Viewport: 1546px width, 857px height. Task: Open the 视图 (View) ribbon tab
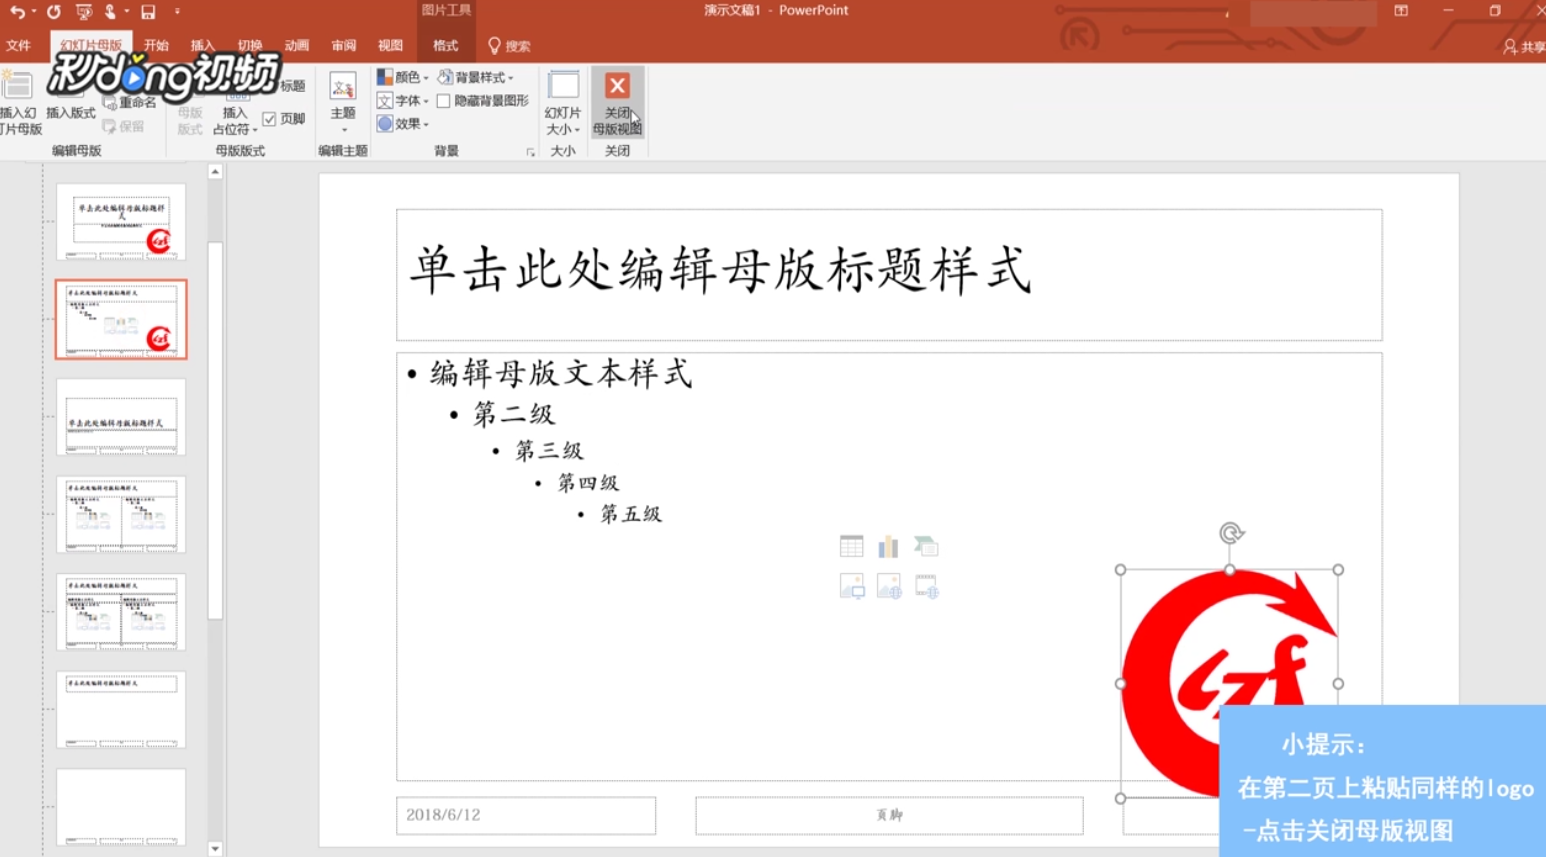pyautogui.click(x=389, y=45)
